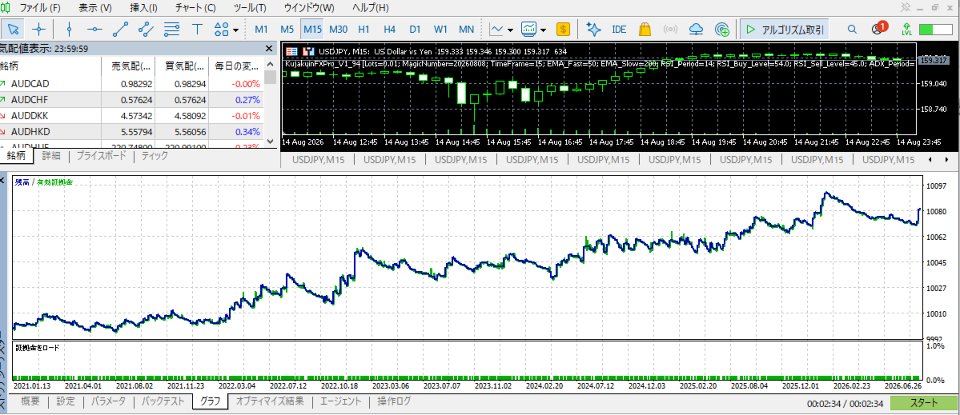Screen dimensions: 960x415
Task: Select AUDDKK symbol in Market Watch
Action: (x=30, y=115)
